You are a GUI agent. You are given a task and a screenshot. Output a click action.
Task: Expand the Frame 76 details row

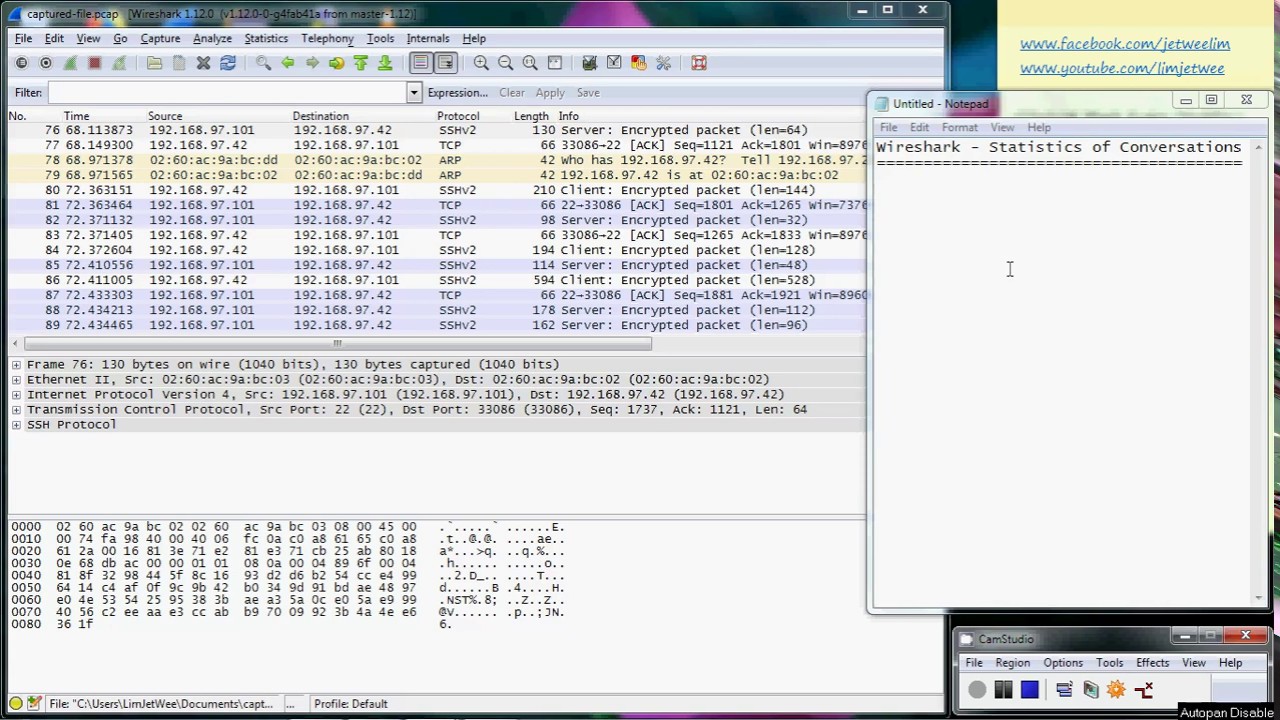pos(16,365)
